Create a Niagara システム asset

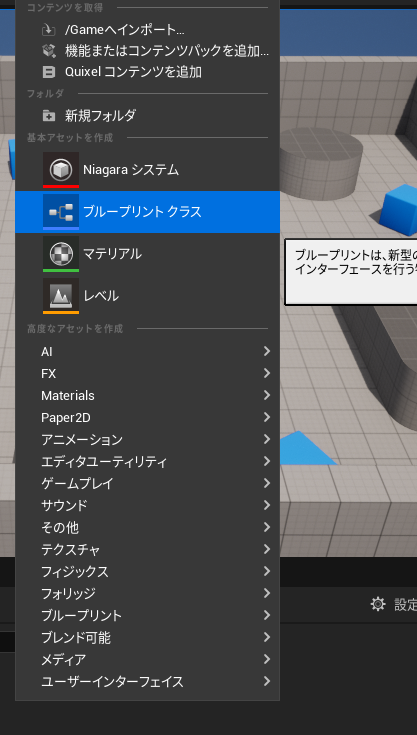tap(147, 170)
